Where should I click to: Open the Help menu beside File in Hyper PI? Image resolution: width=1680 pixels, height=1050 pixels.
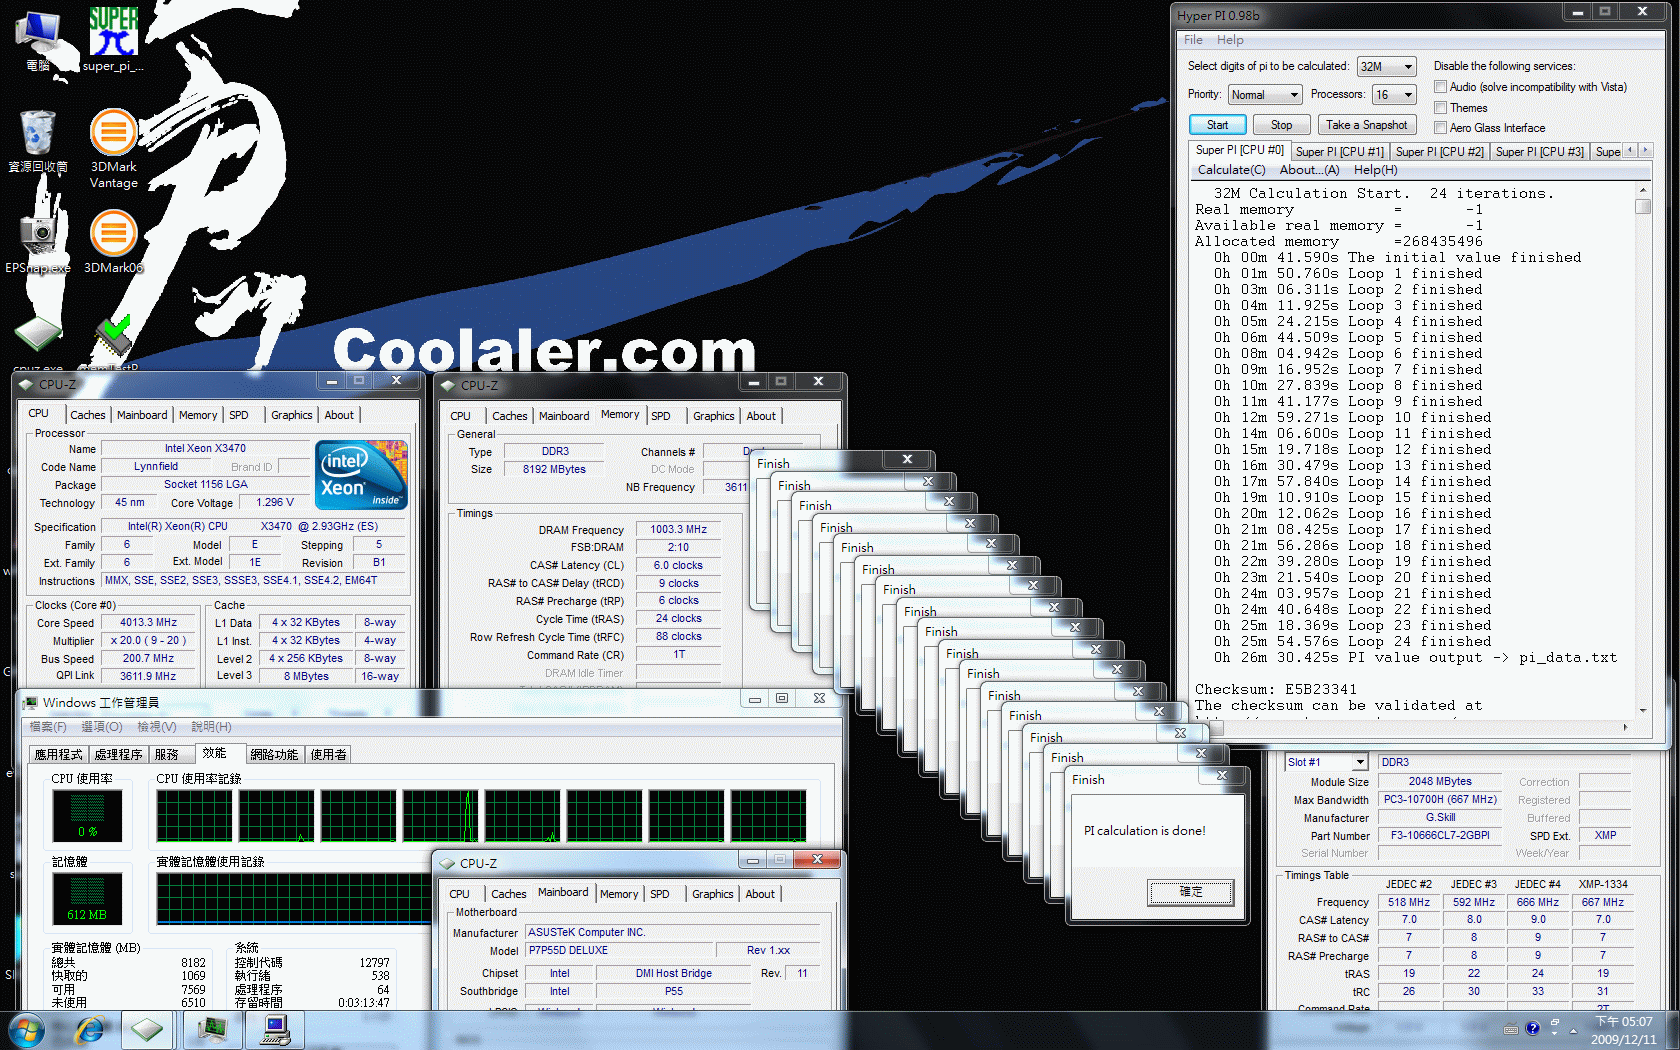[1230, 40]
